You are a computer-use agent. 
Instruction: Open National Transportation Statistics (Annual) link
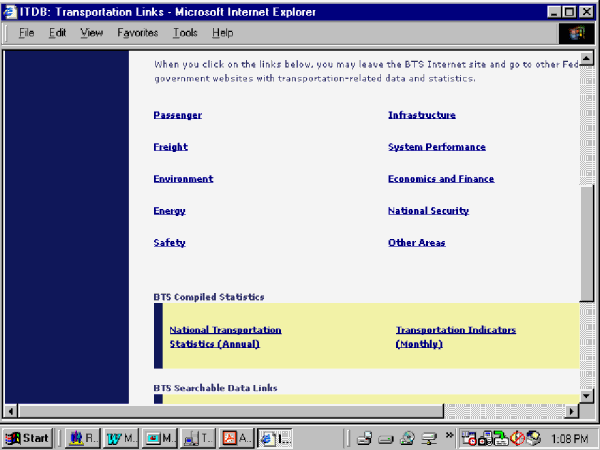(x=225, y=336)
